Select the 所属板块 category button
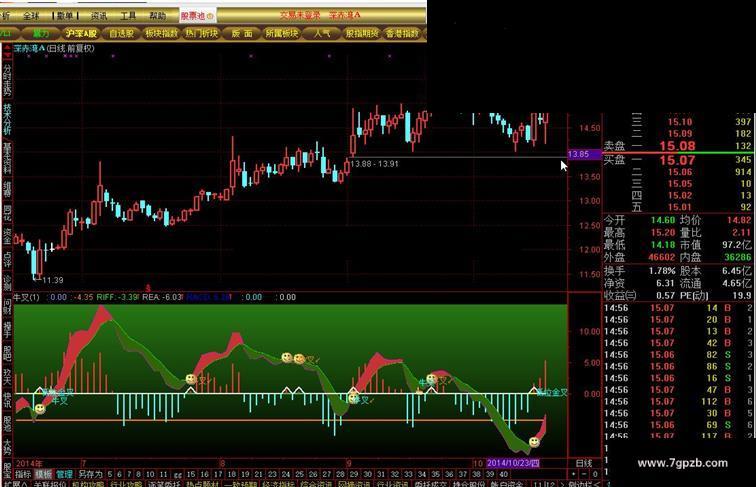Image resolution: width=756 pixels, height=487 pixels. (x=282, y=33)
